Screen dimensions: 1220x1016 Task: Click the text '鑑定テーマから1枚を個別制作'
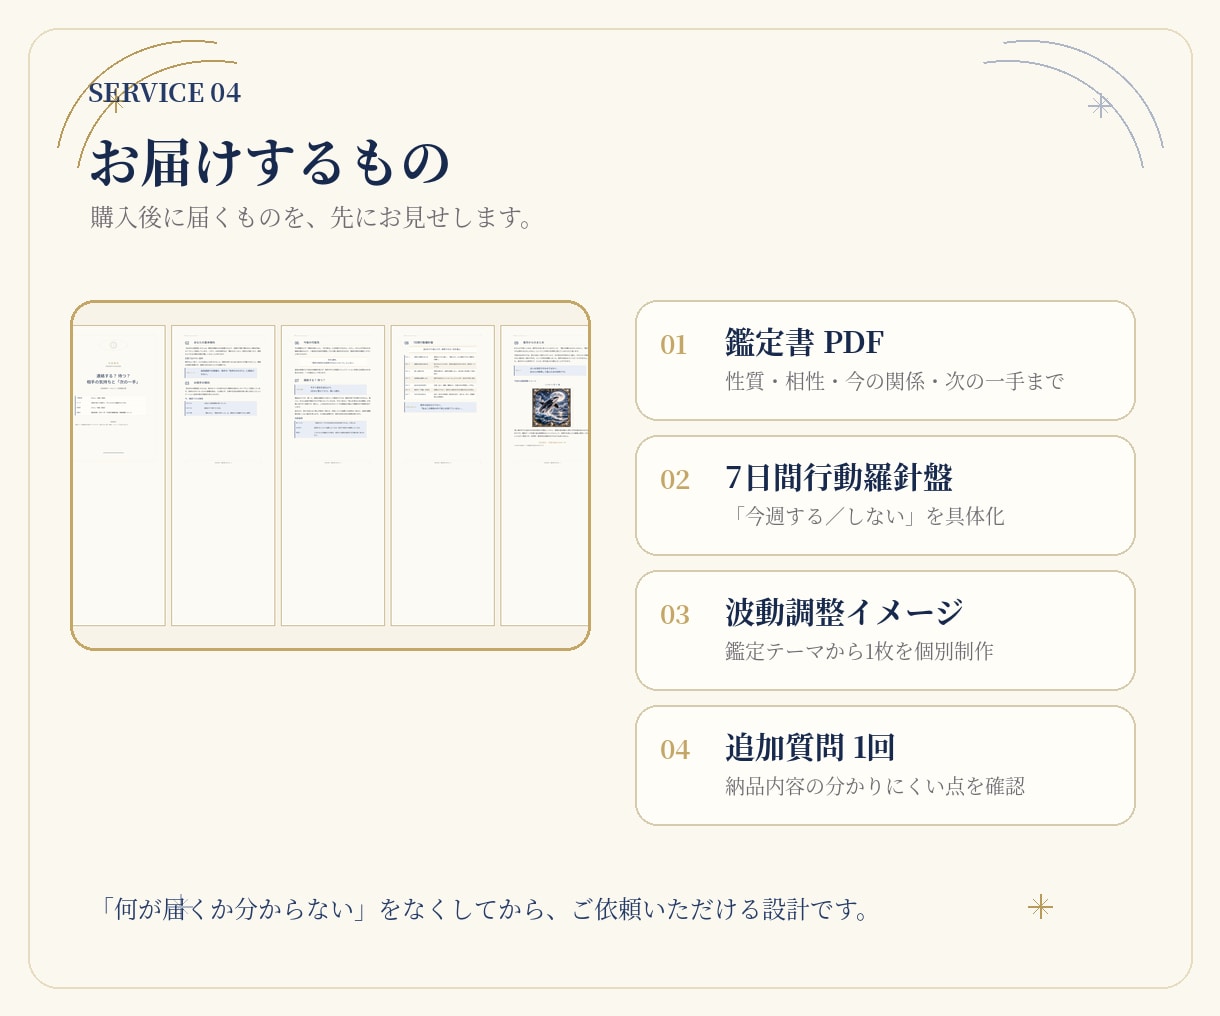point(859,651)
